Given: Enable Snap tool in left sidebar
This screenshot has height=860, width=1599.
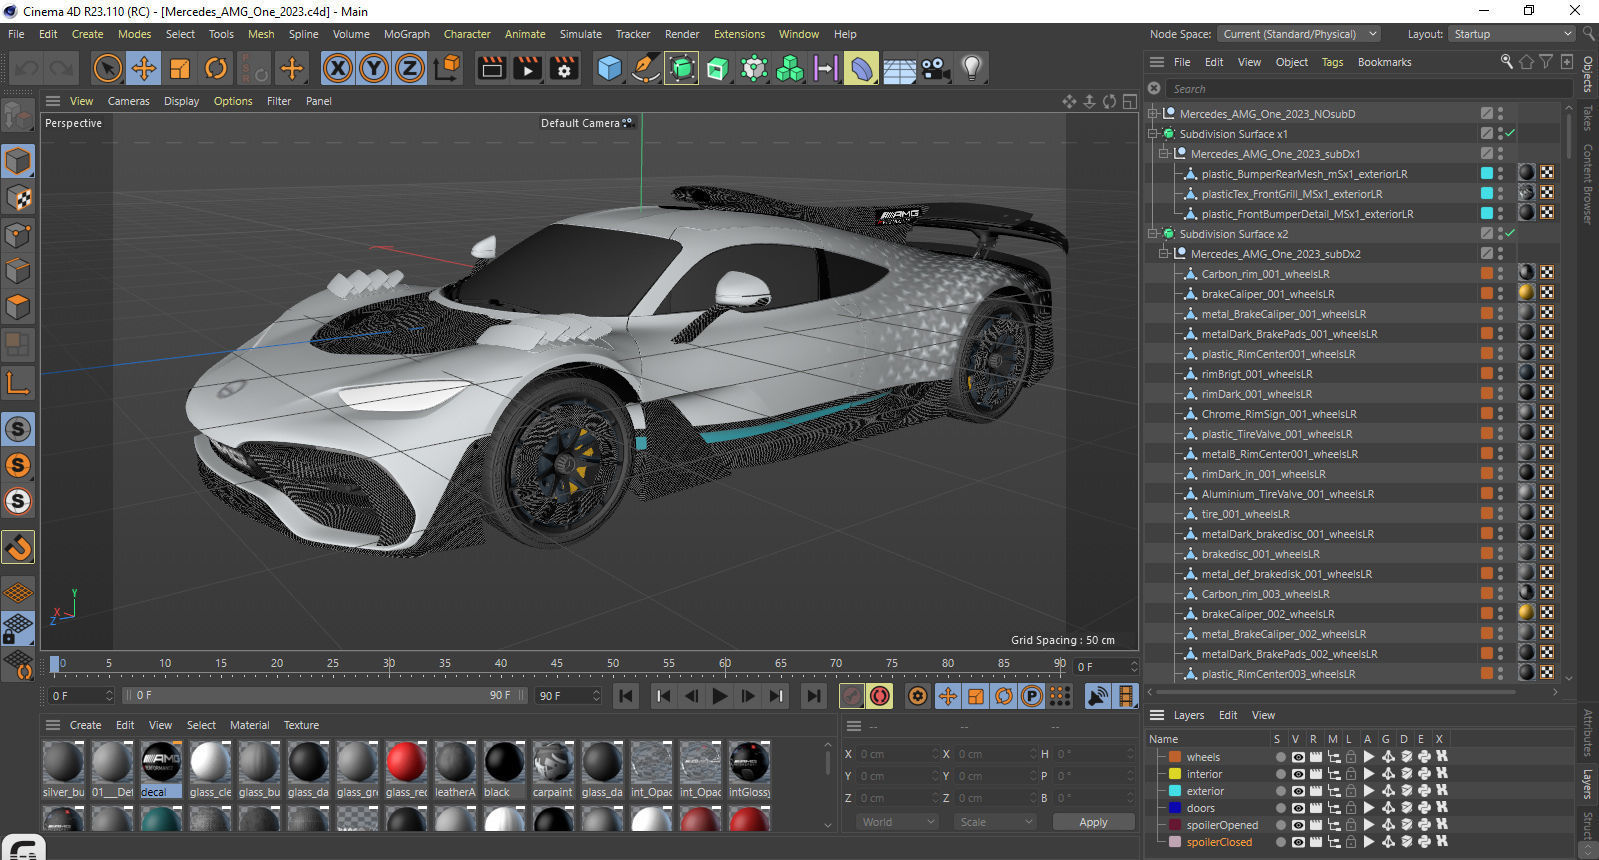Looking at the screenshot, I should click(18, 547).
